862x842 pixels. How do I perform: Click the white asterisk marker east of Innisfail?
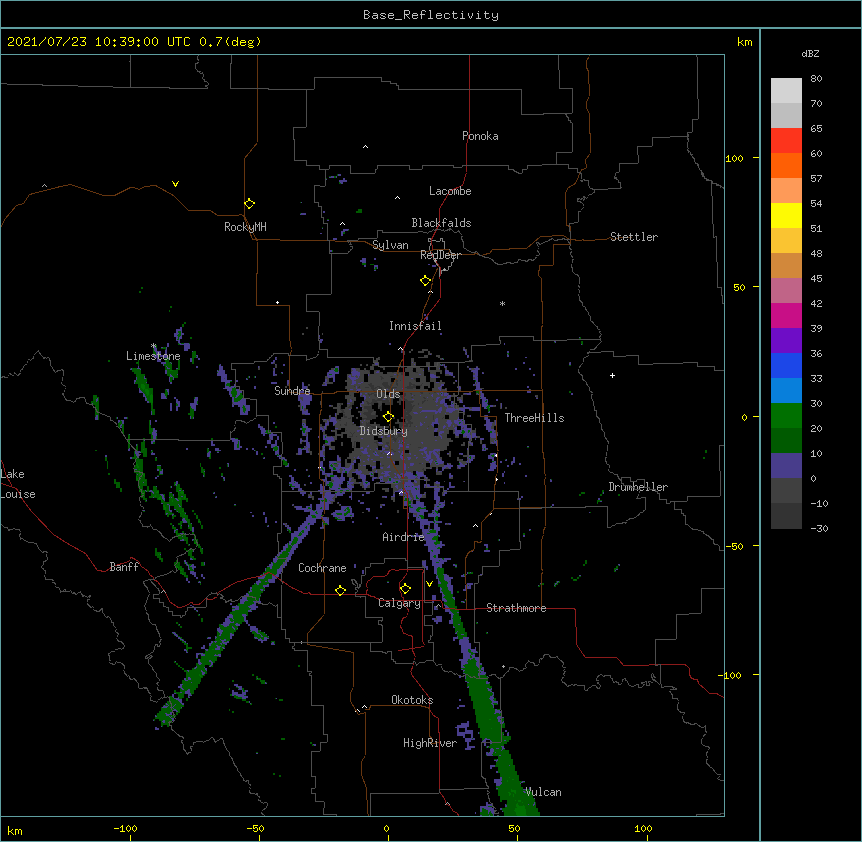click(502, 304)
